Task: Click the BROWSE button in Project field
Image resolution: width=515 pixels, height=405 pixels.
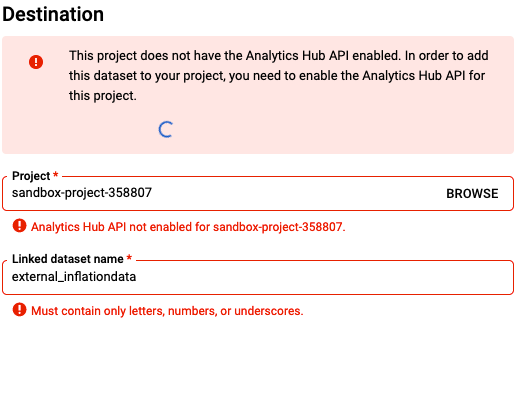Action: [472, 194]
